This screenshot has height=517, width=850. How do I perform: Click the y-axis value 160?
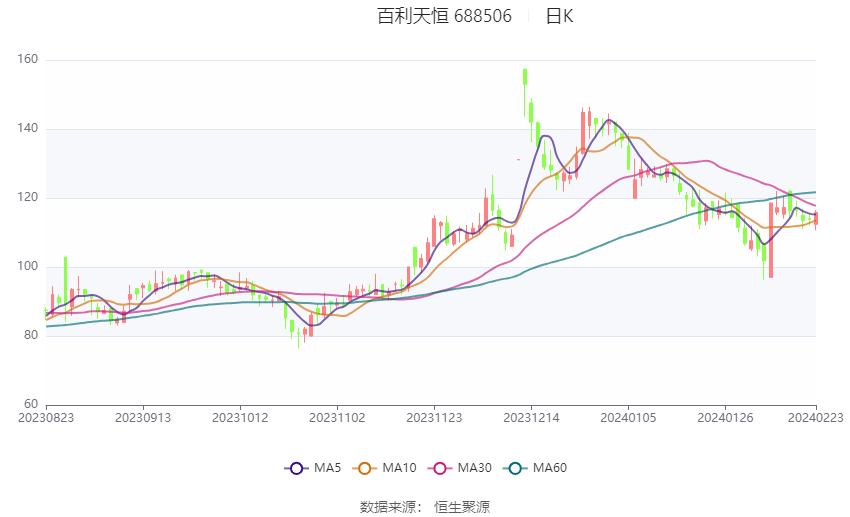coord(28,59)
